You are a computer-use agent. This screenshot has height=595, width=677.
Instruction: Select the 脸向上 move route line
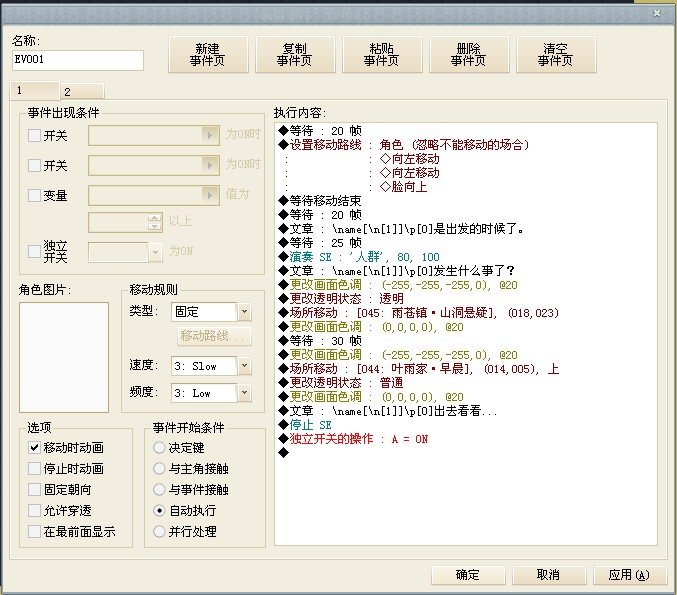(403, 187)
